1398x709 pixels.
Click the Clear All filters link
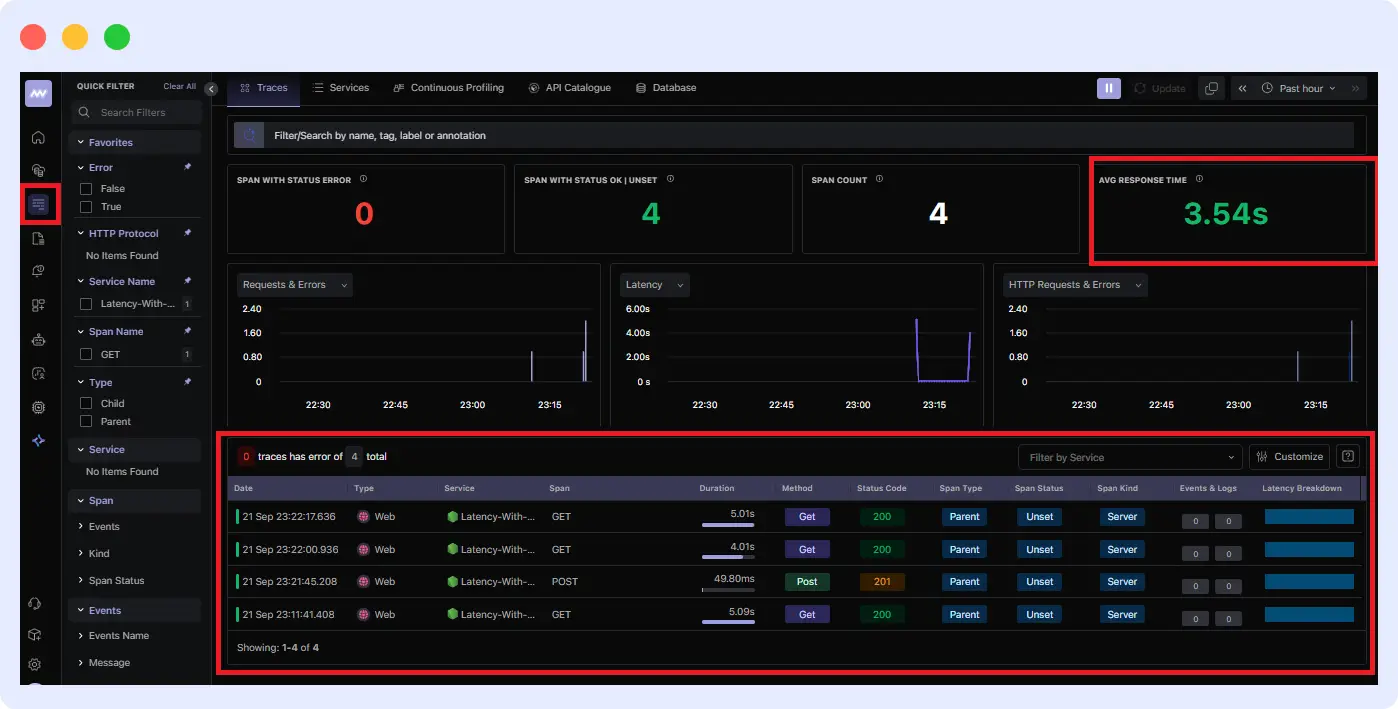point(179,86)
